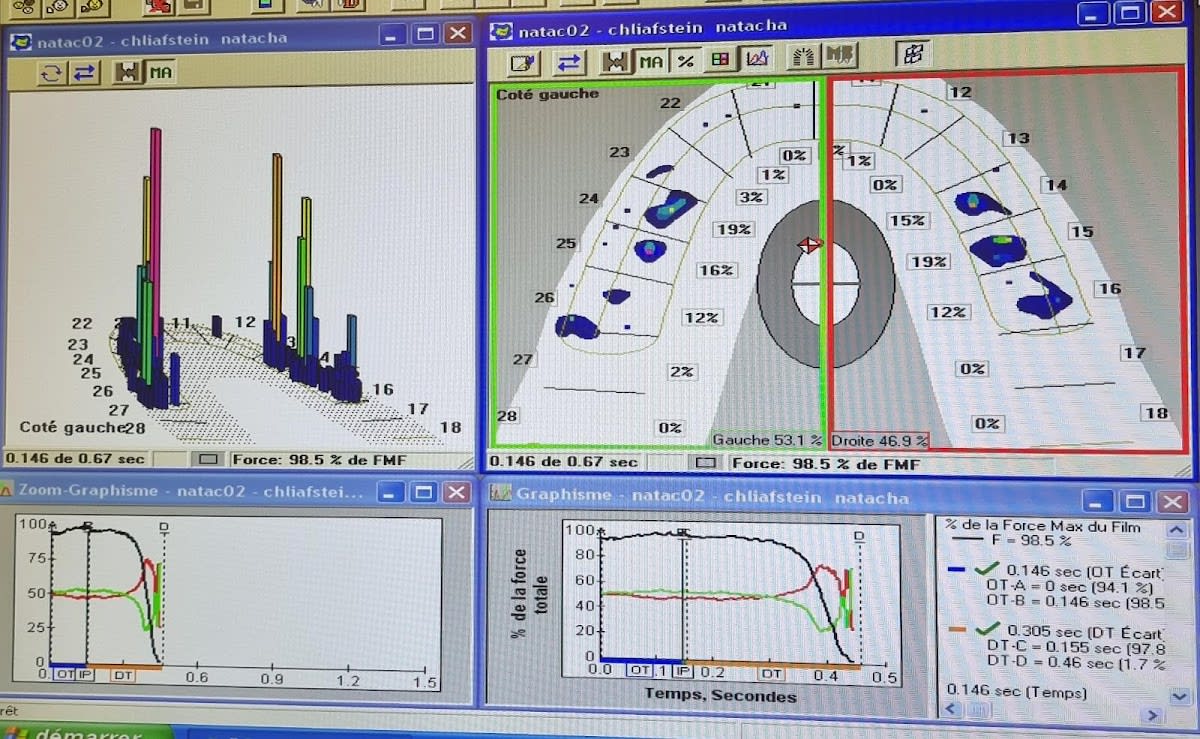Click the legend scroll-right arrow in Graphisme
This screenshot has width=1200, height=739.
(1153, 714)
